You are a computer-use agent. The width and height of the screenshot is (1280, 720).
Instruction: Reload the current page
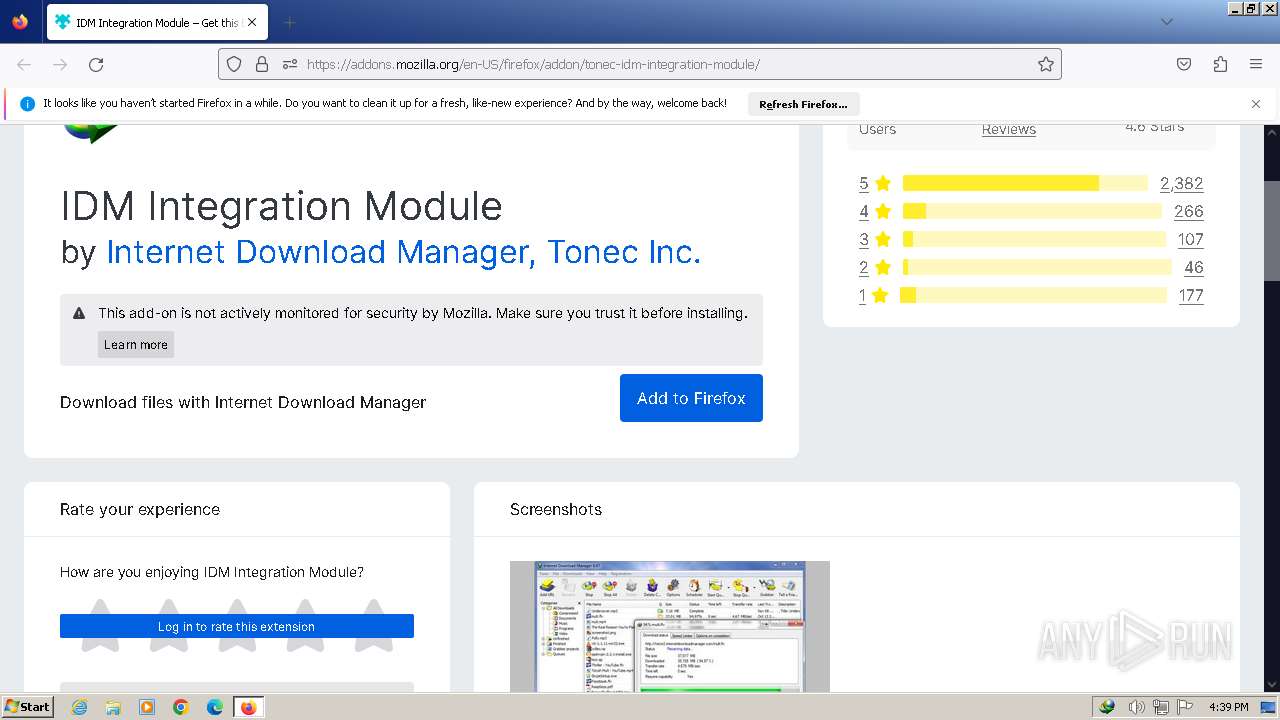point(96,64)
